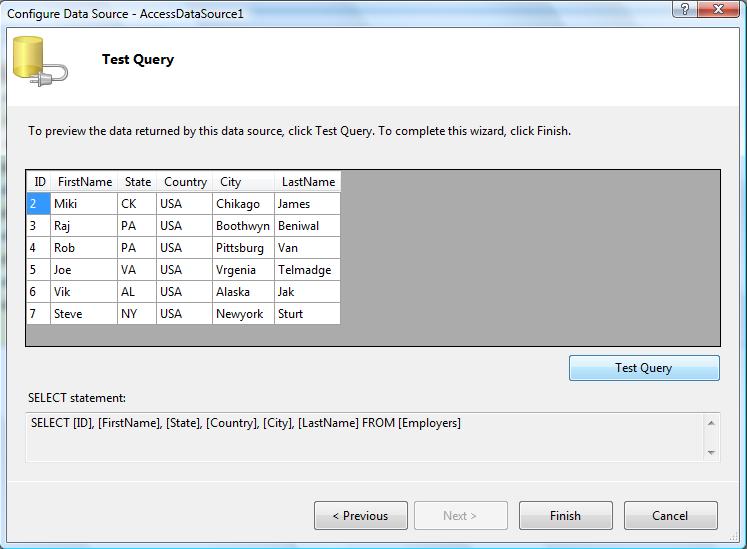The height and width of the screenshot is (549, 747).
Task: Select the Pittsburg city cell
Action: (x=244, y=247)
